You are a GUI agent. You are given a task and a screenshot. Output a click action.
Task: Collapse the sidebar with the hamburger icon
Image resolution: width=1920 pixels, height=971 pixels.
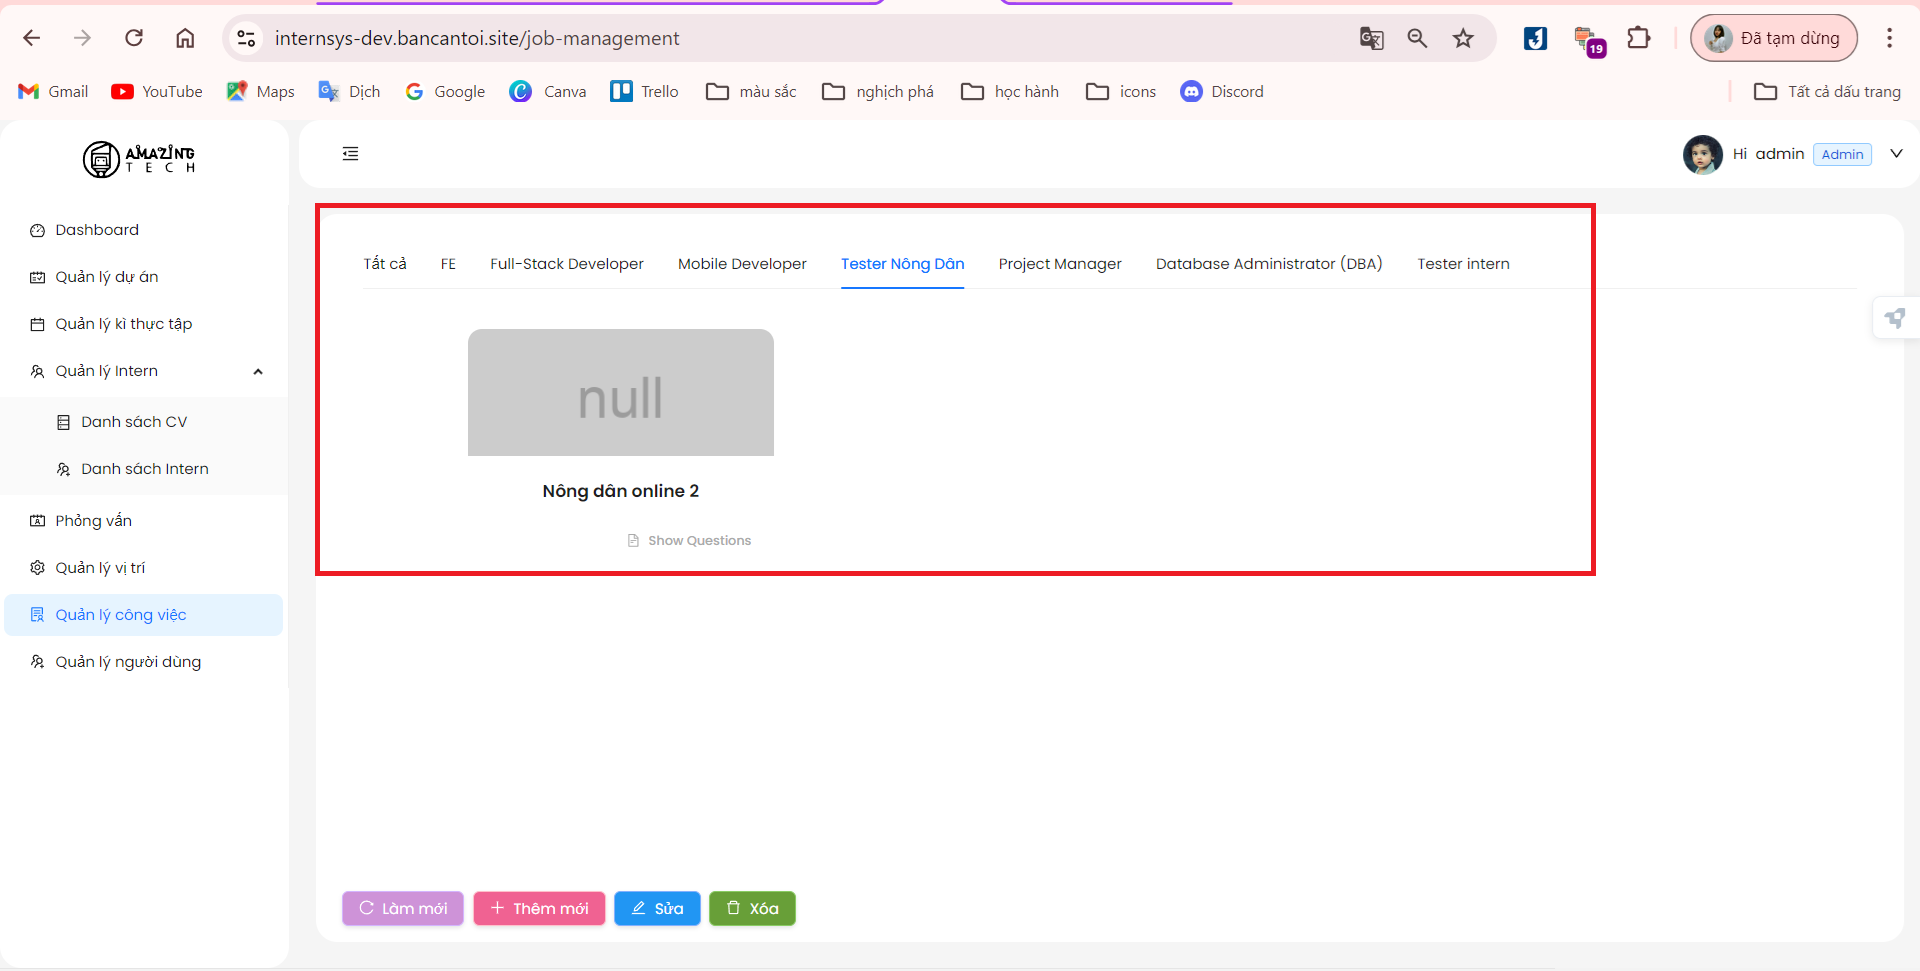pyautogui.click(x=350, y=154)
